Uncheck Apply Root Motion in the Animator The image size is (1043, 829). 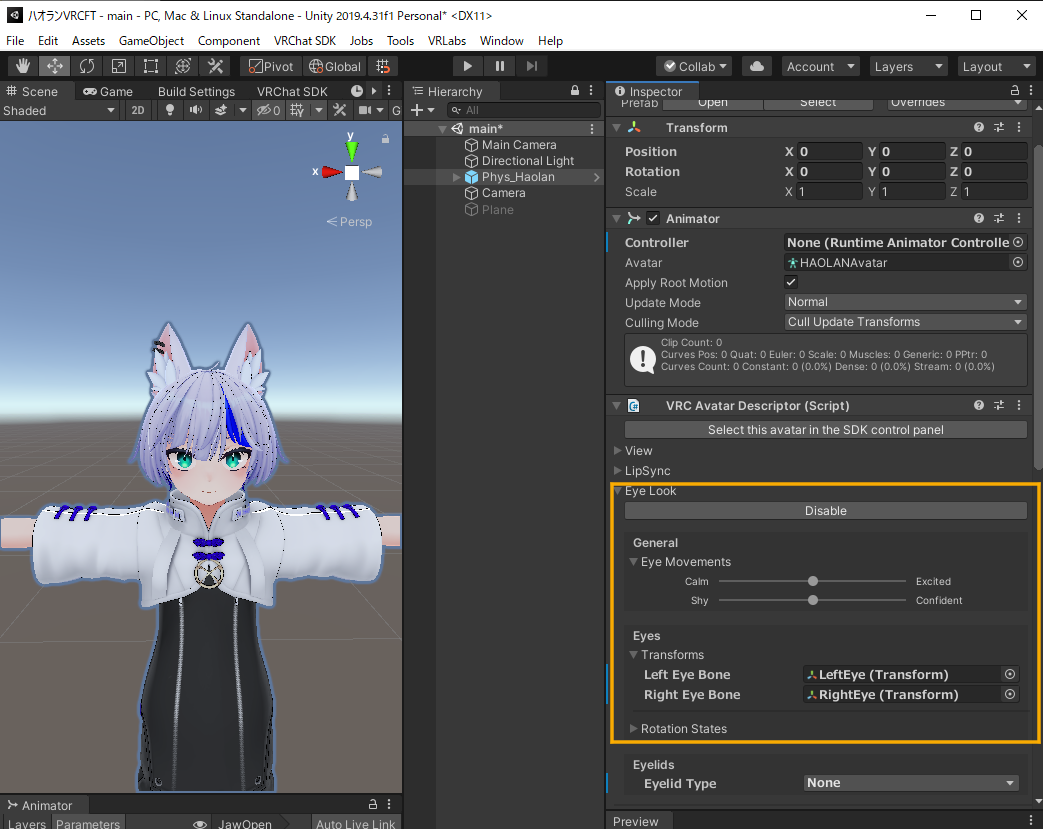[x=791, y=282]
